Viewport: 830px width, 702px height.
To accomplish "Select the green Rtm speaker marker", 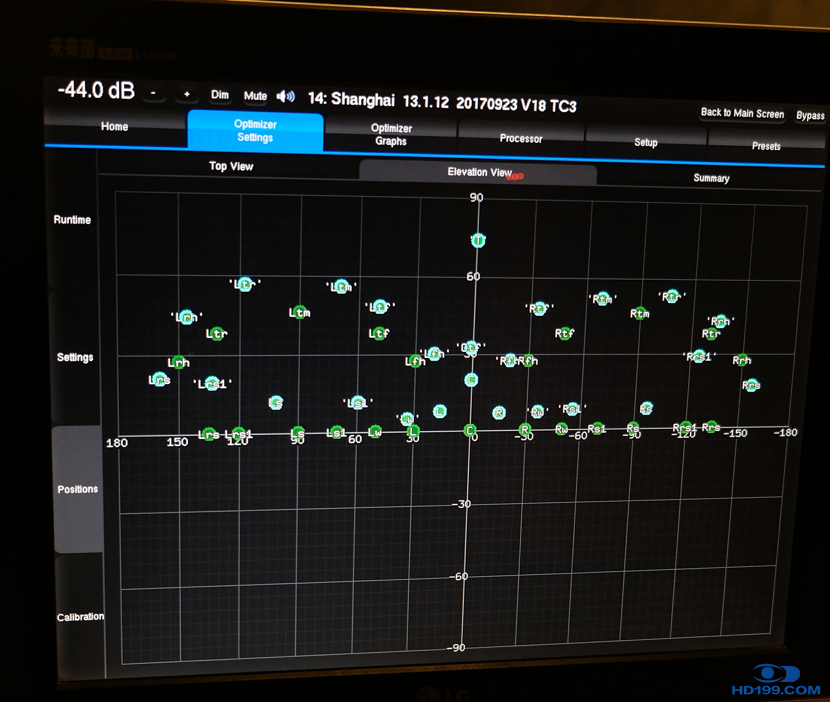I will tap(640, 314).
